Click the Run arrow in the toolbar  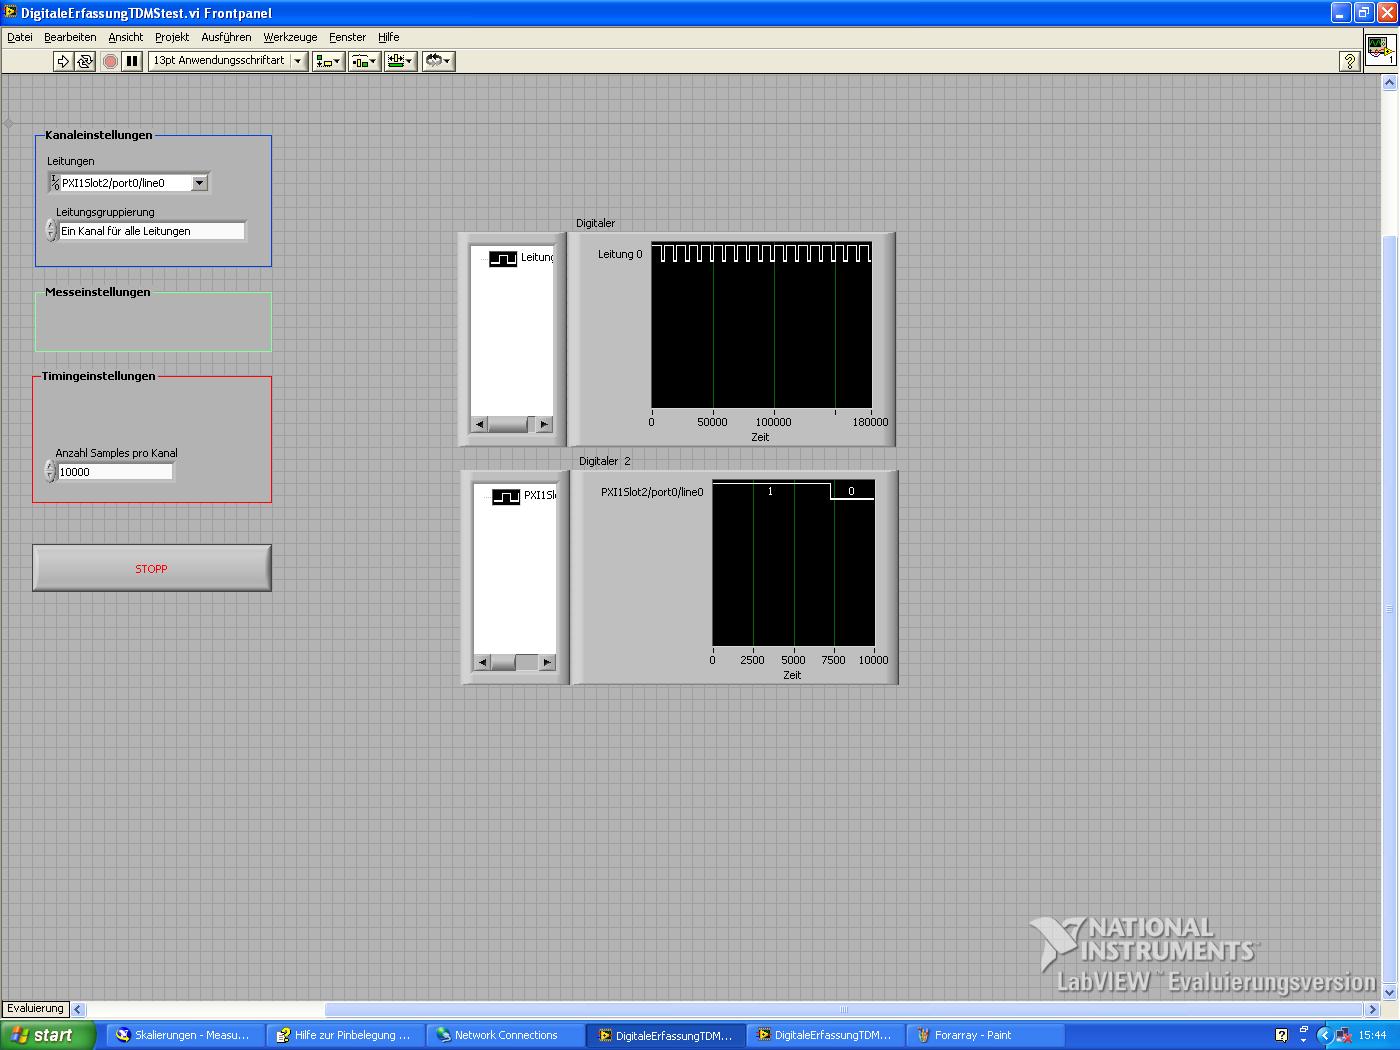coord(63,61)
